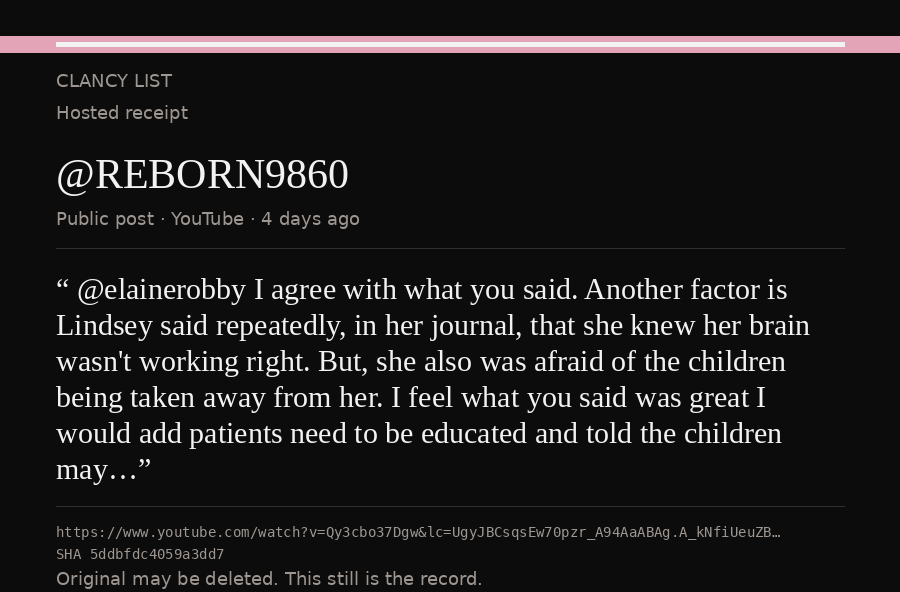Image resolution: width=900 pixels, height=592 pixels.
Task: Click the CLANCY LIST site title
Action: pos(114,81)
